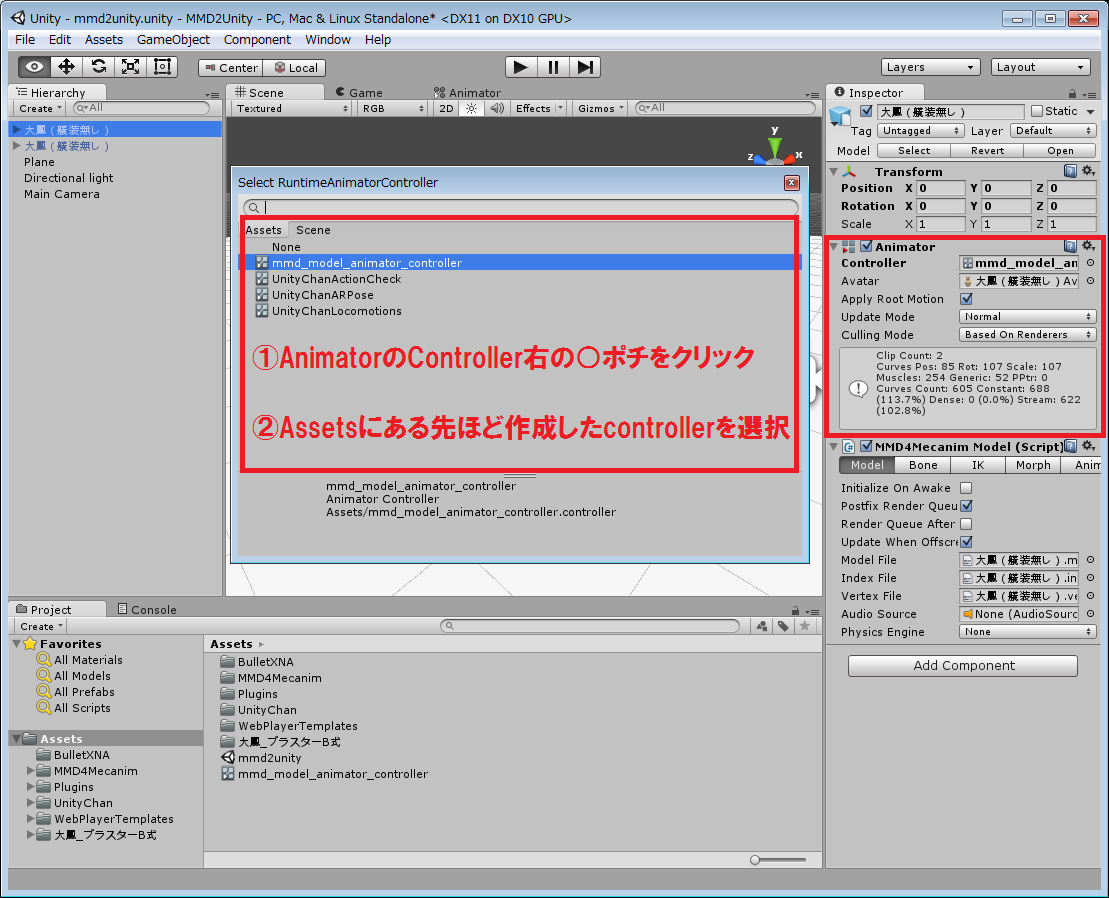Open the Tag Untagged dropdown
Screen dimensions: 1109x898
tap(920, 131)
